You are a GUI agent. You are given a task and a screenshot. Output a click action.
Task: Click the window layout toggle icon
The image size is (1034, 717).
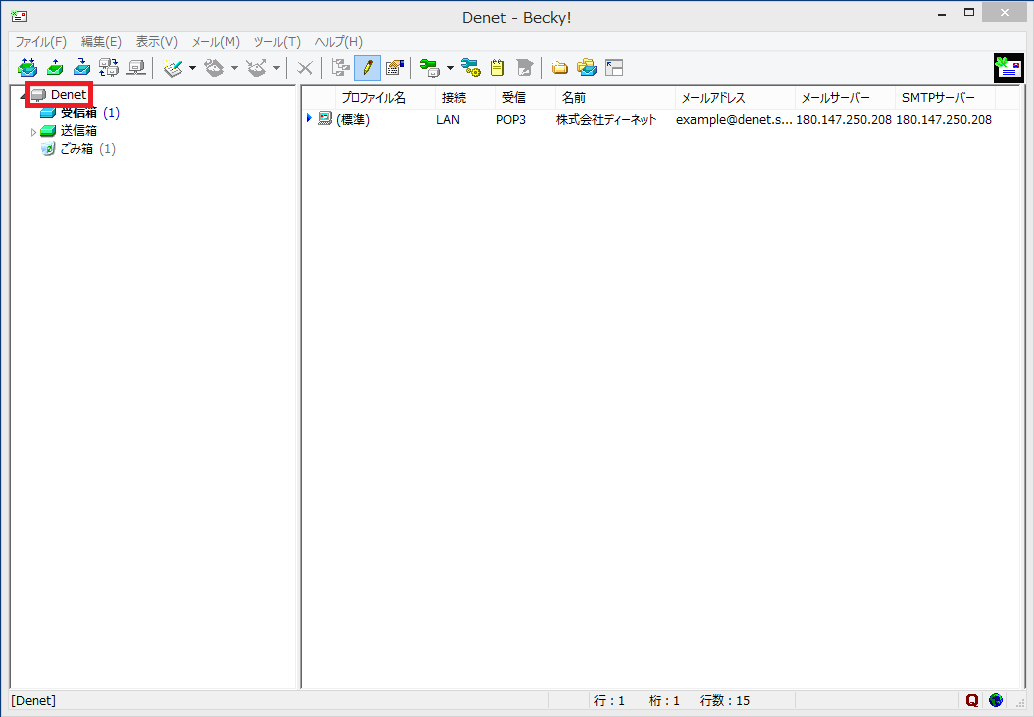pyautogui.click(x=614, y=67)
